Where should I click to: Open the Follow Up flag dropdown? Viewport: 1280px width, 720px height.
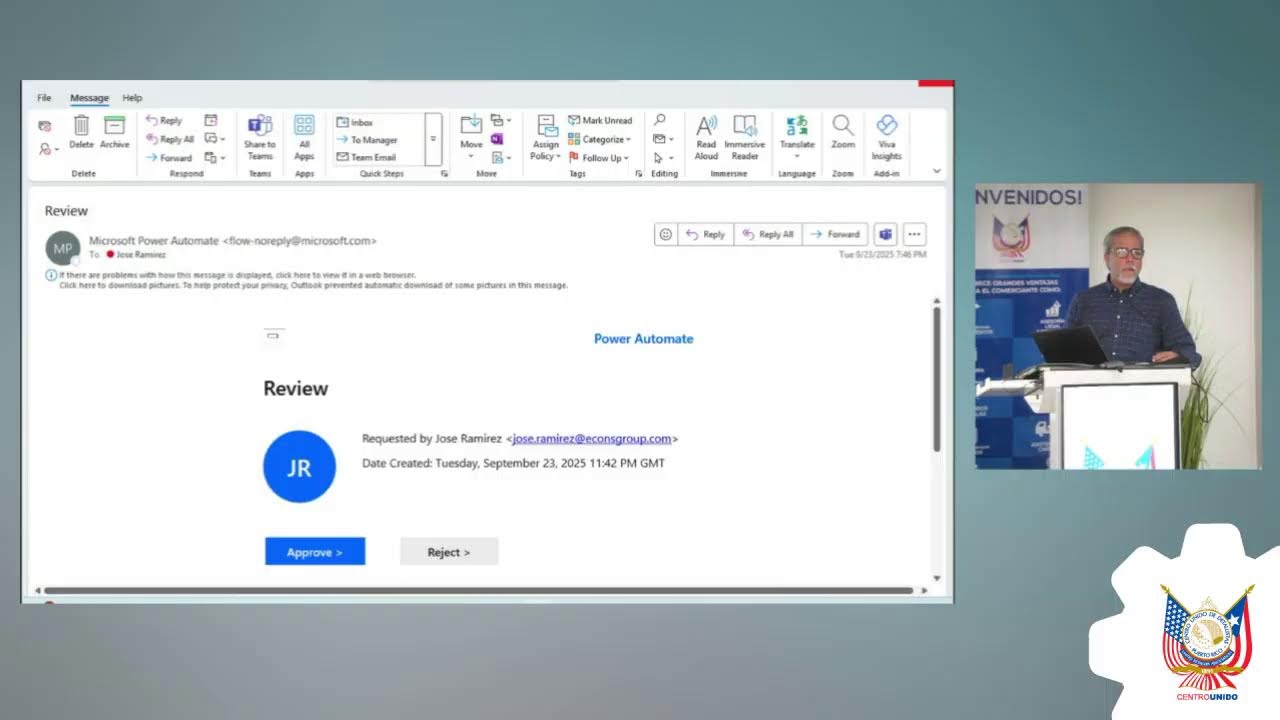click(x=599, y=157)
